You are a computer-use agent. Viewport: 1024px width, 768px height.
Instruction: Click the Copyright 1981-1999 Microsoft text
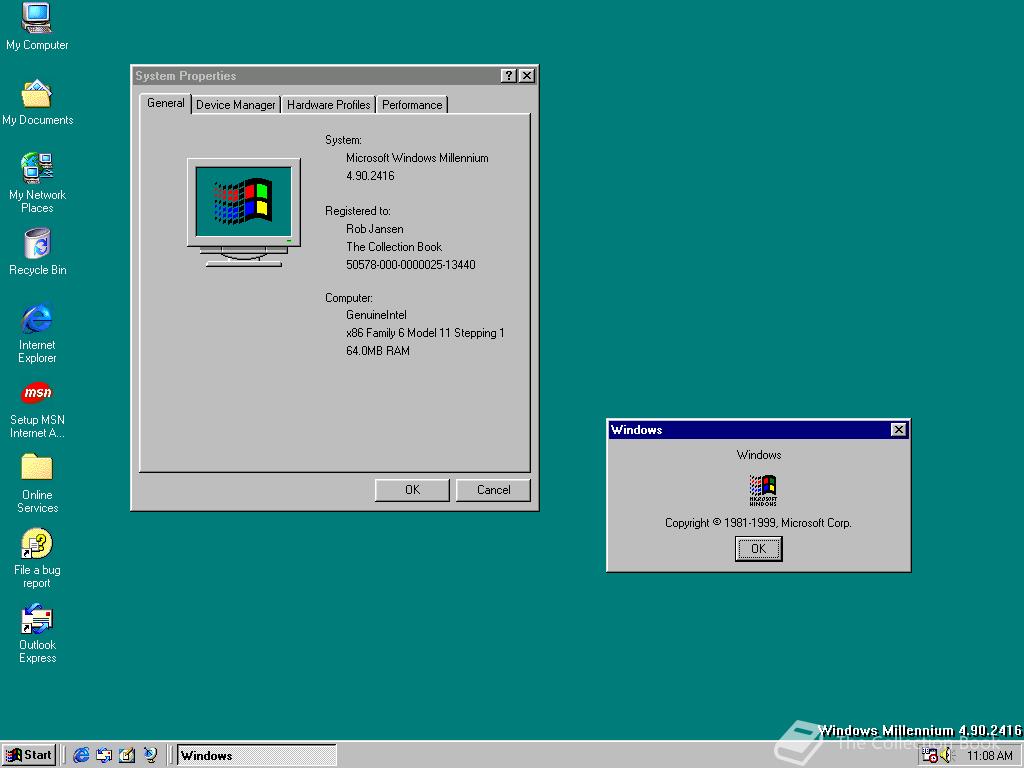(758, 523)
